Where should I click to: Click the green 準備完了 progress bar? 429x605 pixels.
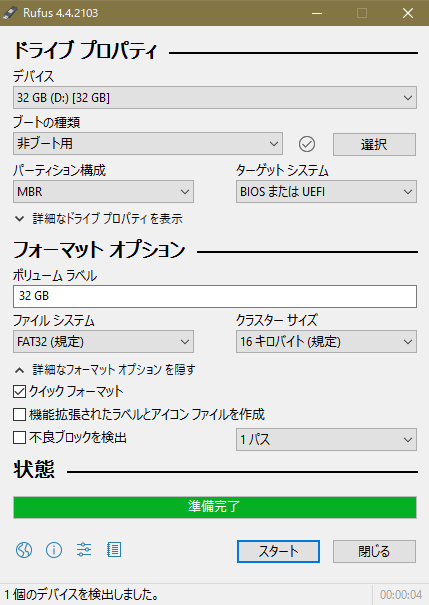coord(215,507)
